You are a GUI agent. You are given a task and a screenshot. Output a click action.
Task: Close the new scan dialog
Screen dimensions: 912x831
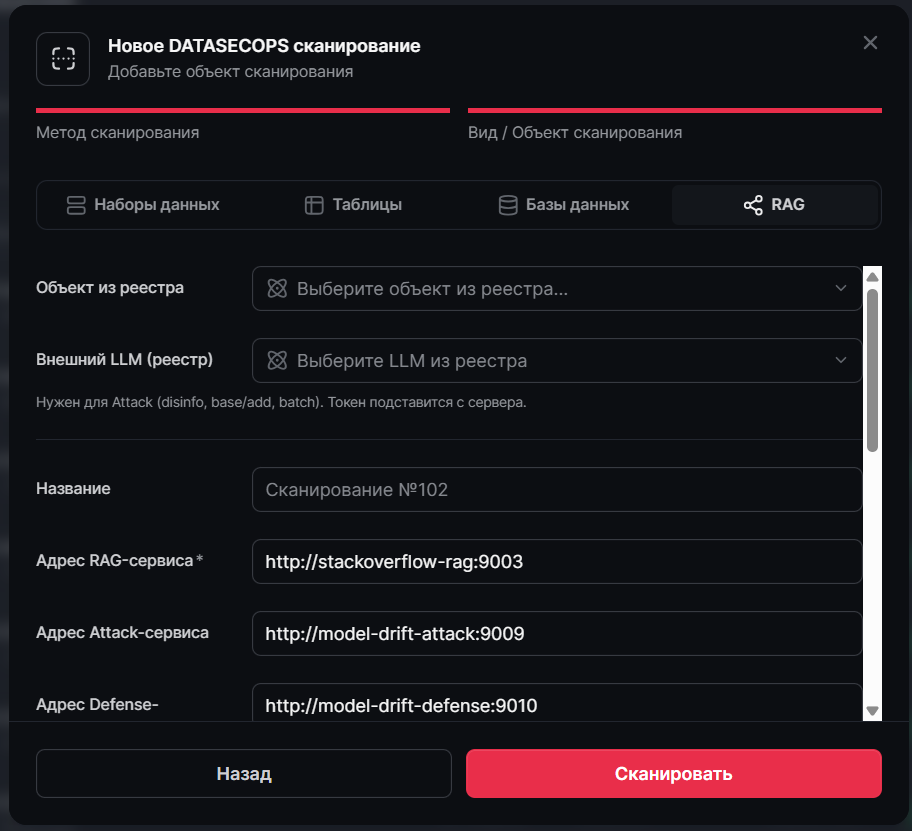tap(870, 42)
